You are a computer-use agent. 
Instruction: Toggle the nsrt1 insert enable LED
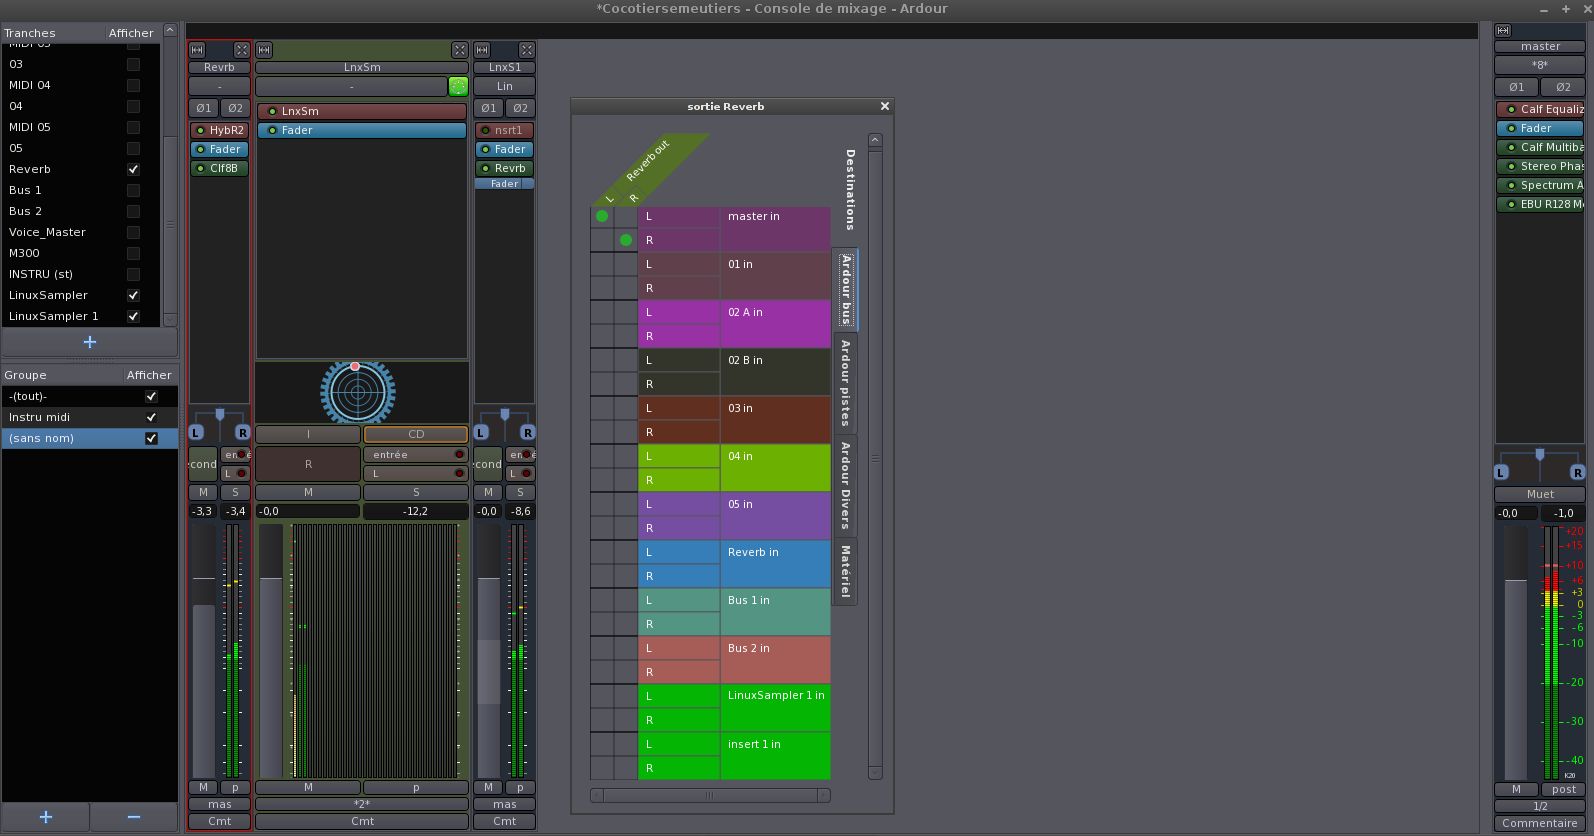click(x=486, y=130)
